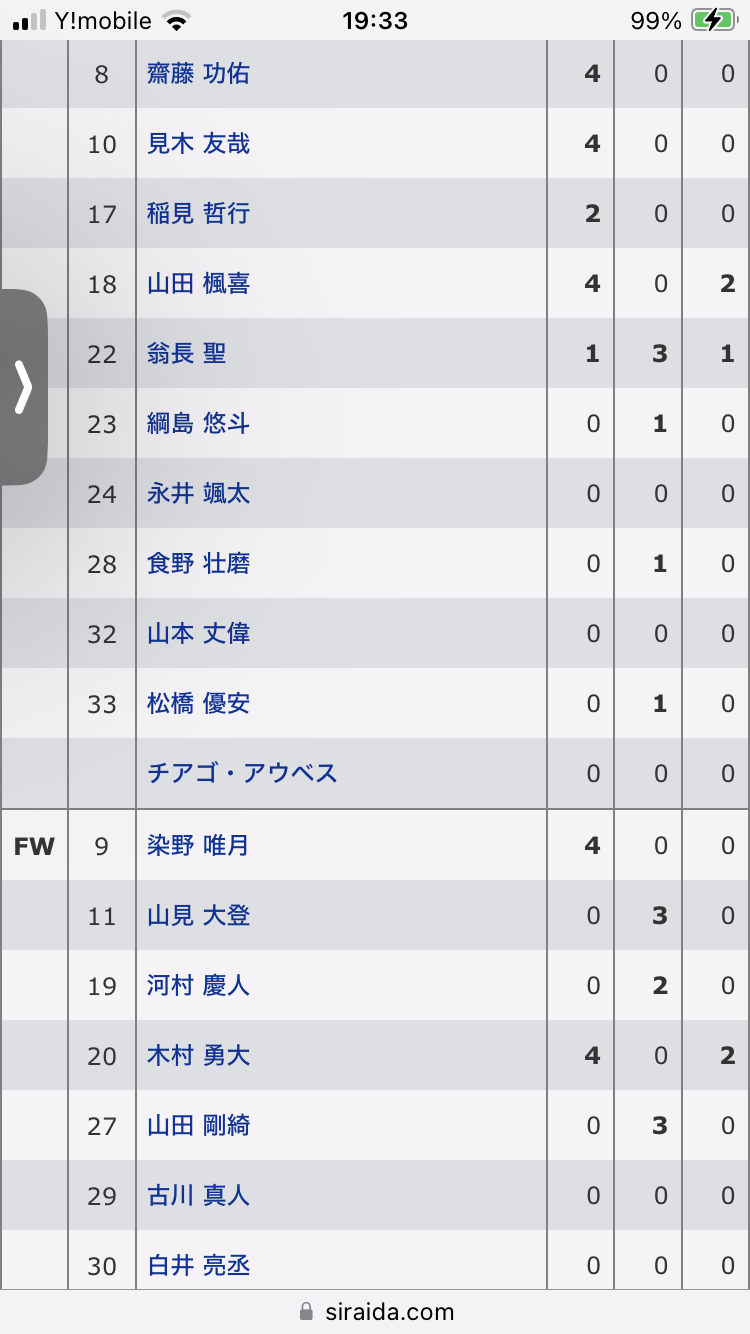View player 食野 壮磨
This screenshot has height=1334, width=750.
tap(198, 563)
